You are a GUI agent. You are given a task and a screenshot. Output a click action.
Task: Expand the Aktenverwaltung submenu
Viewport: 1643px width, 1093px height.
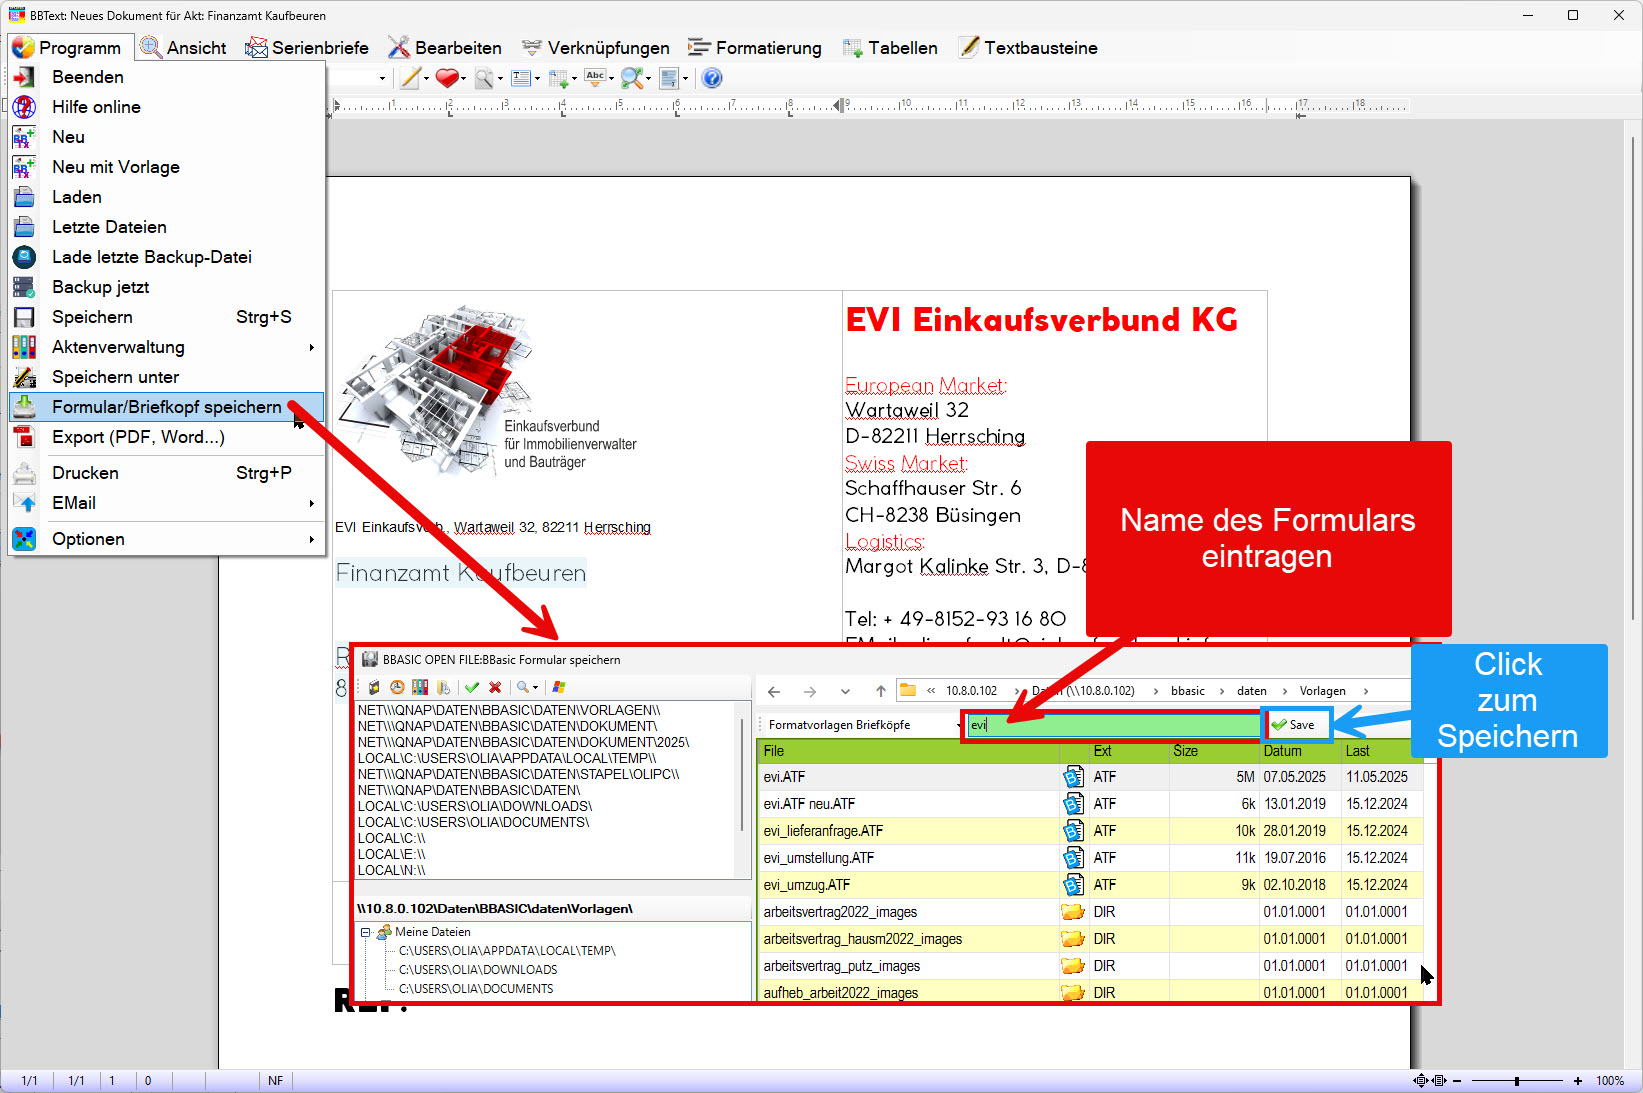pyautogui.click(x=312, y=347)
